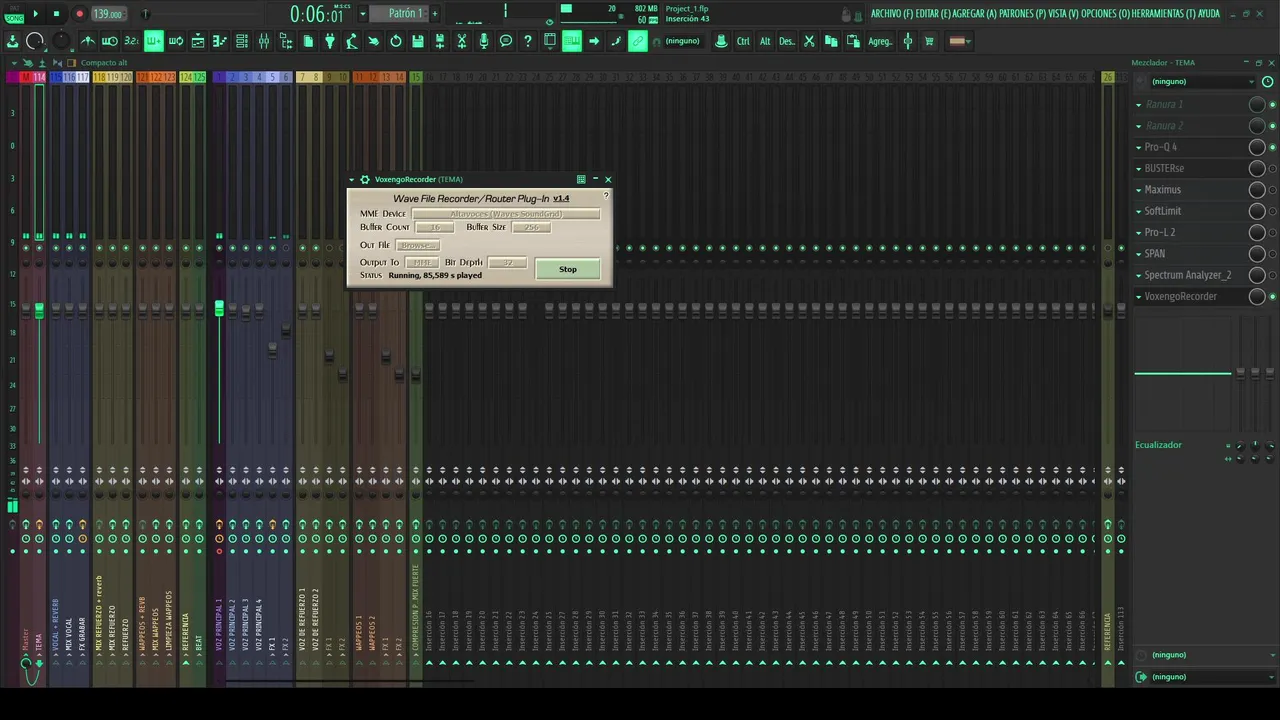Open the PATRONES menu

1022,14
